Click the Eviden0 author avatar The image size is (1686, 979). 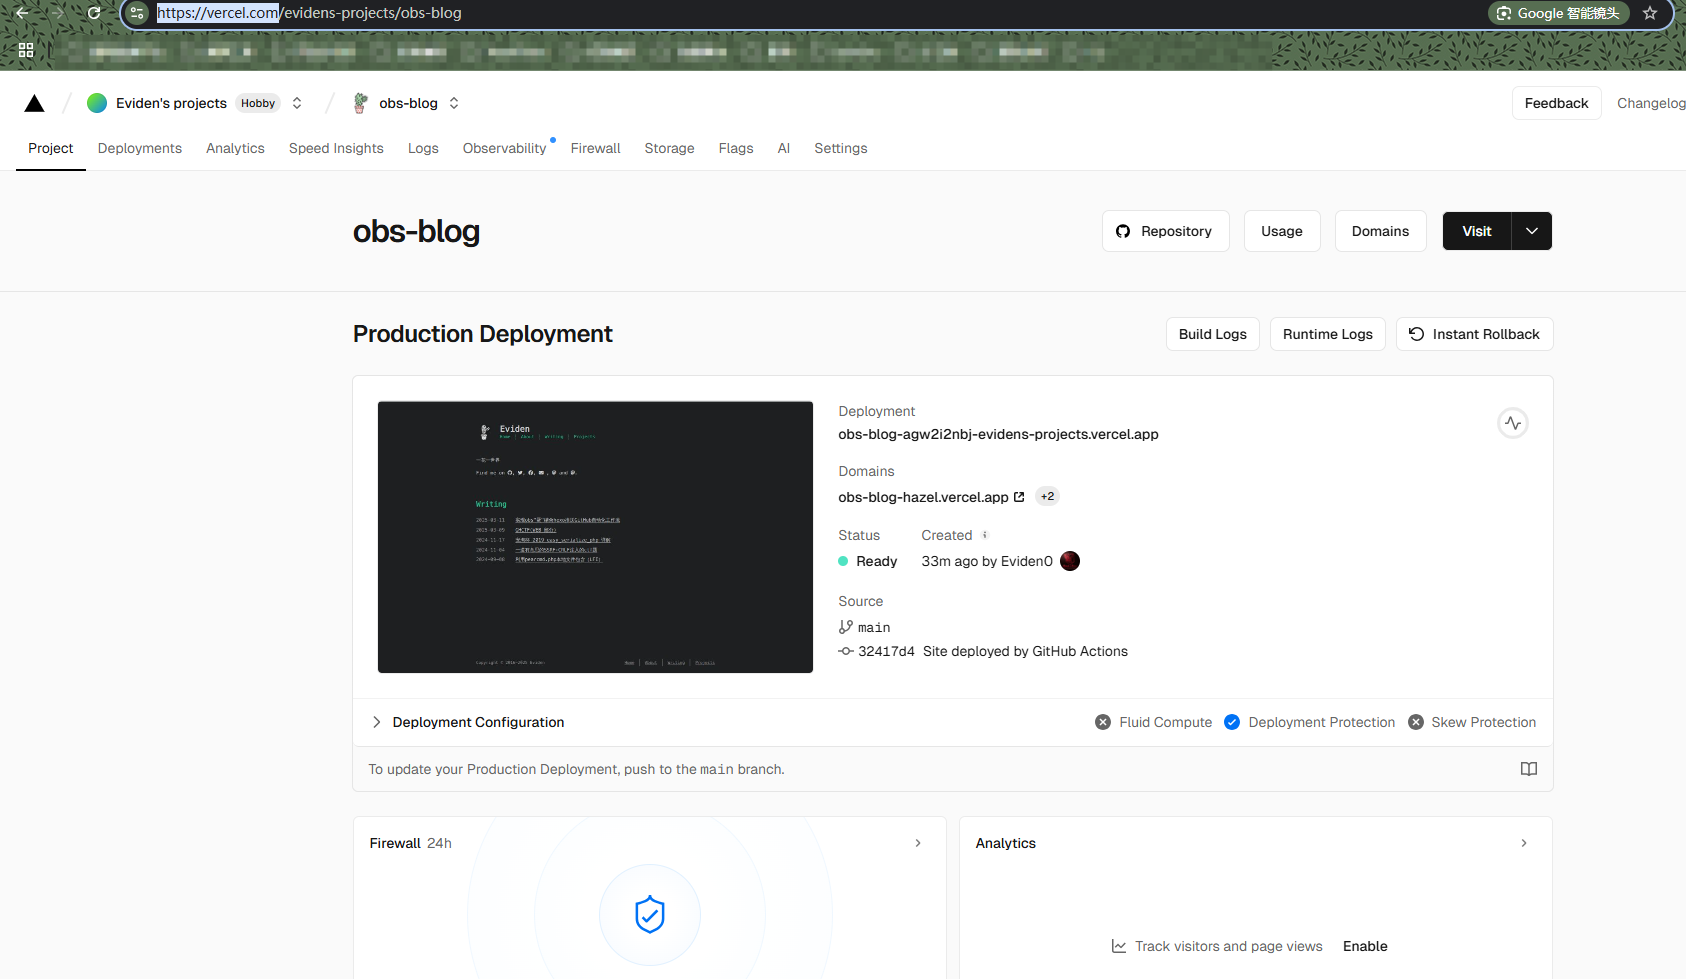pyautogui.click(x=1070, y=561)
